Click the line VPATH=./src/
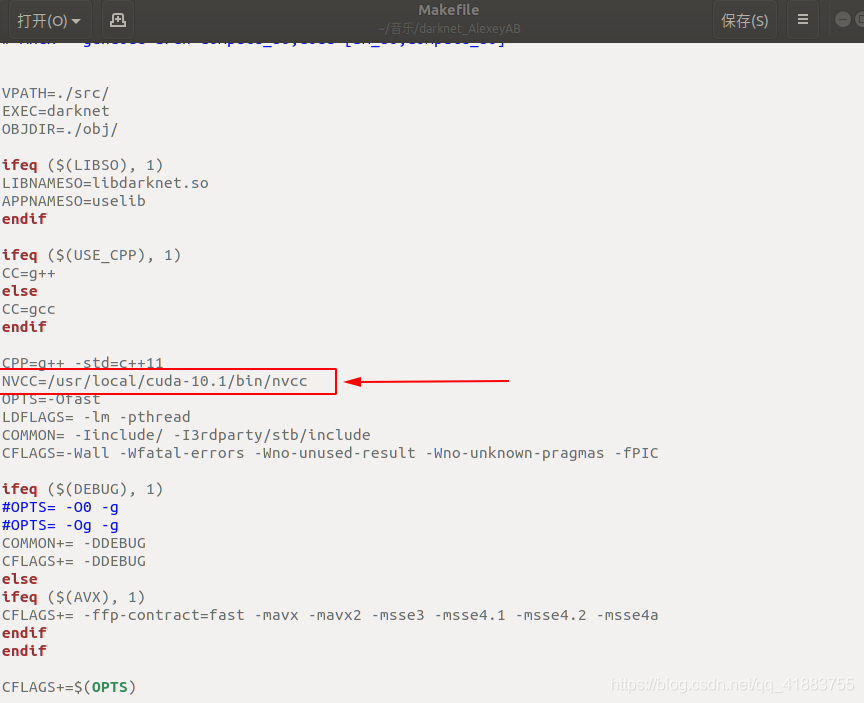Image resolution: width=864 pixels, height=703 pixels. (56, 93)
